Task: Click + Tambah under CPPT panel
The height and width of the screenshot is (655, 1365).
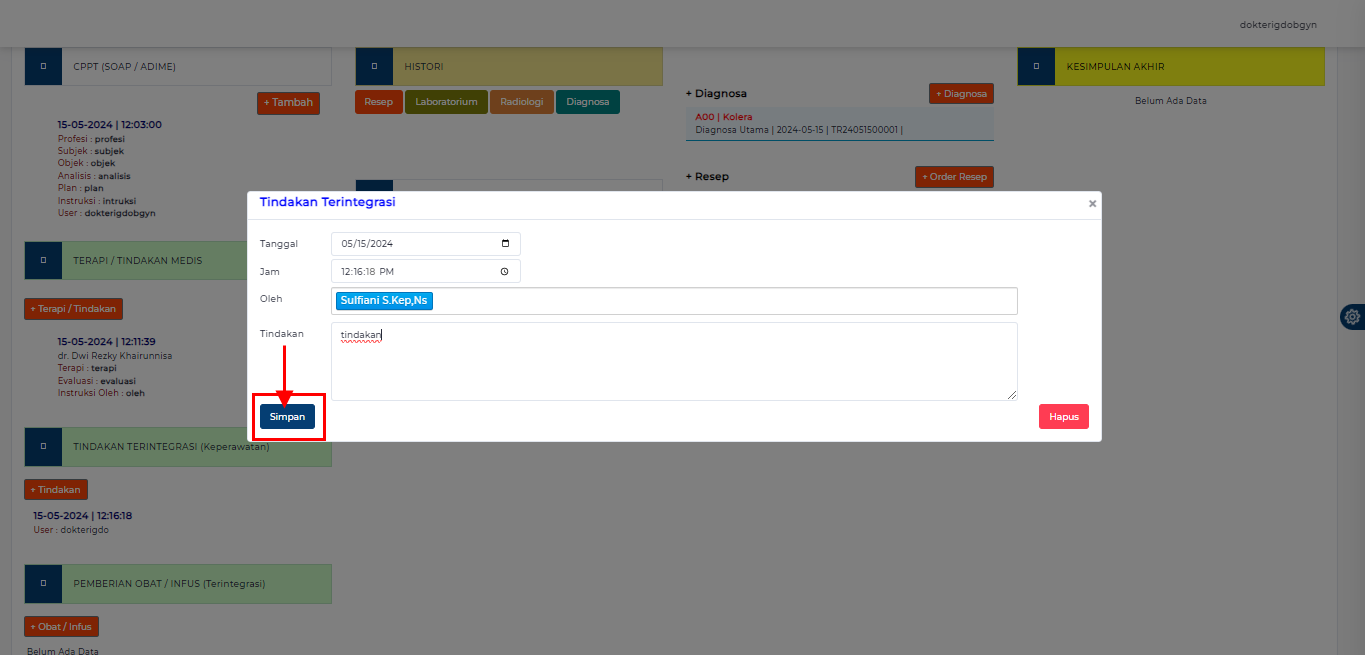Action: point(288,102)
